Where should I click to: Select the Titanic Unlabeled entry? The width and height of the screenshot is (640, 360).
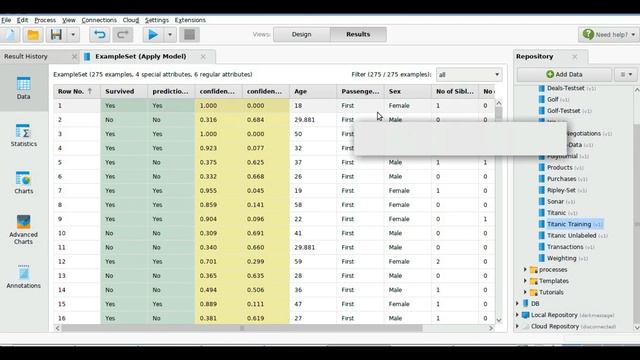(572, 236)
